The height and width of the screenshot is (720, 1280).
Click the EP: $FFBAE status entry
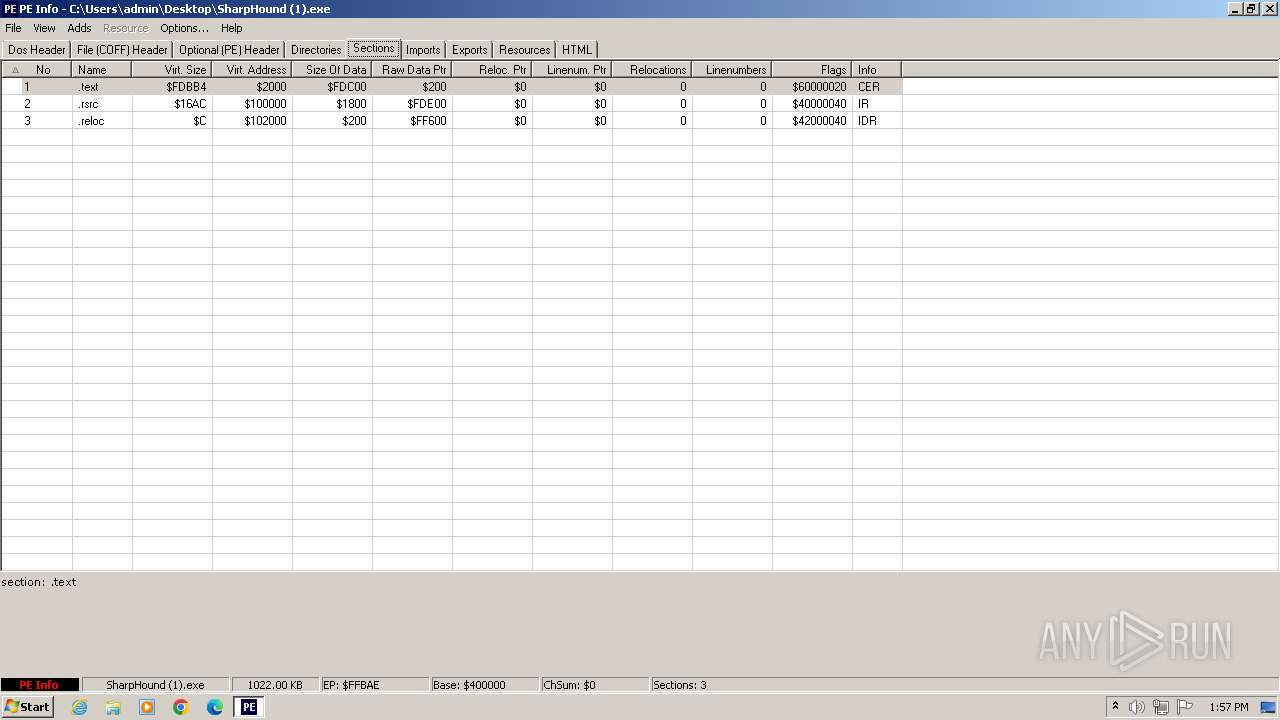click(x=375, y=685)
